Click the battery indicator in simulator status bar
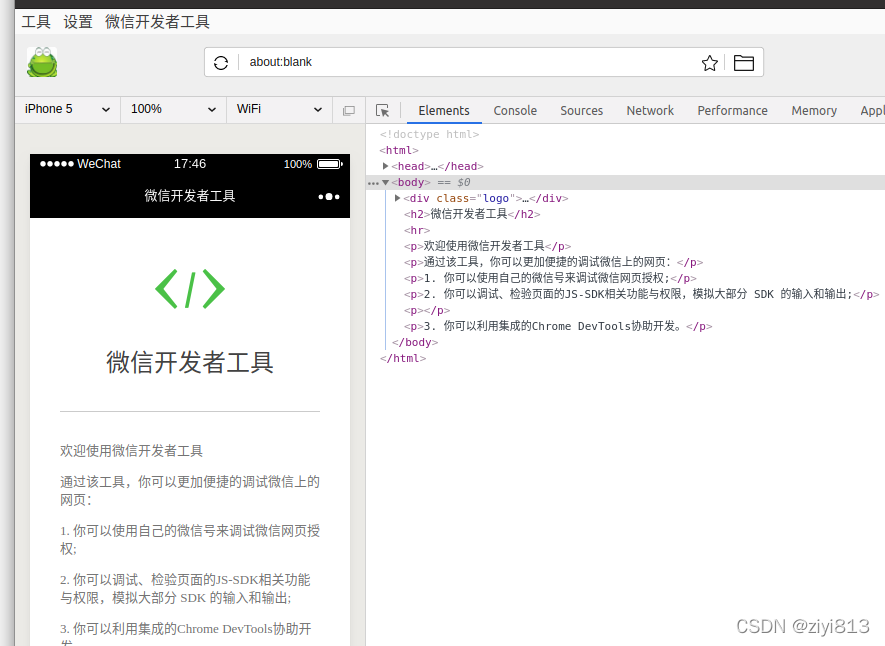 pos(330,164)
